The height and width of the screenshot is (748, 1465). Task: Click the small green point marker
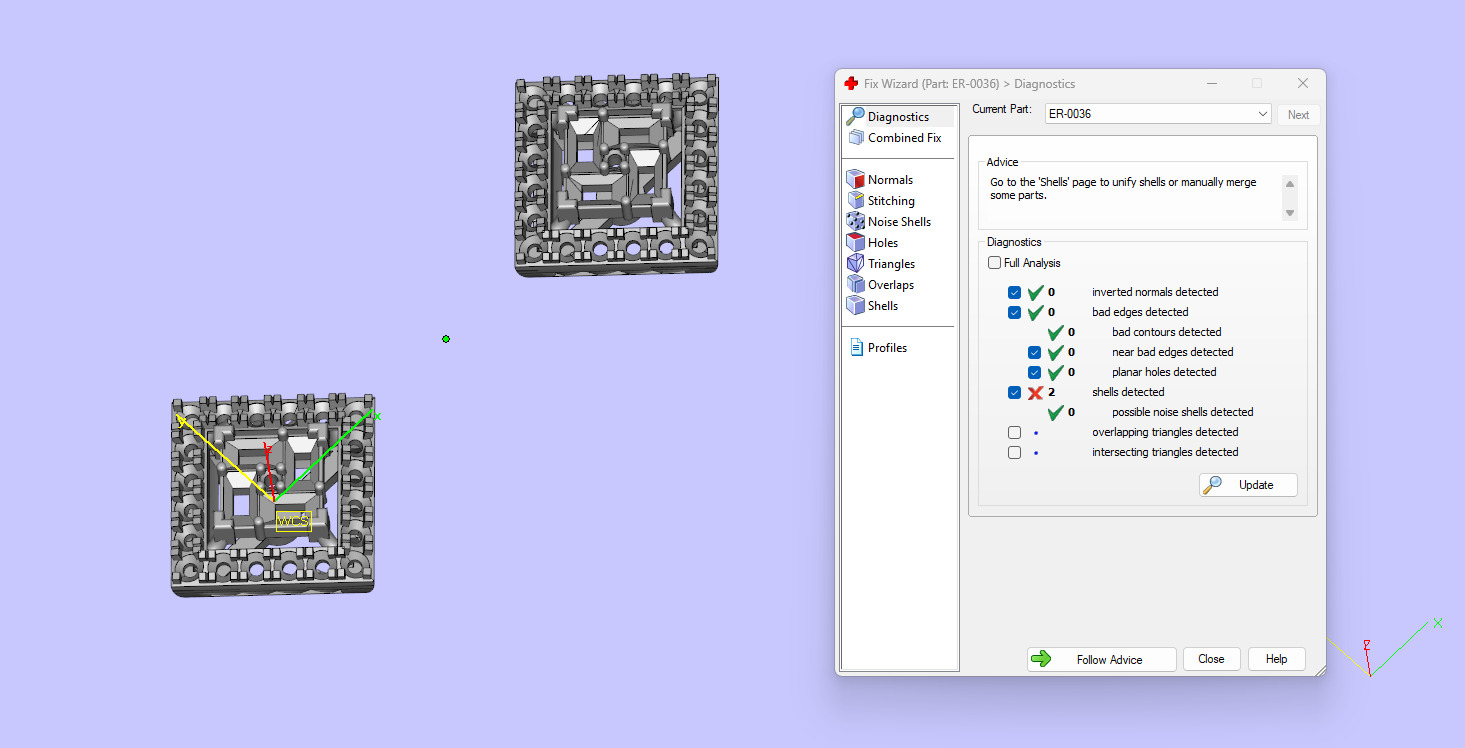click(446, 339)
